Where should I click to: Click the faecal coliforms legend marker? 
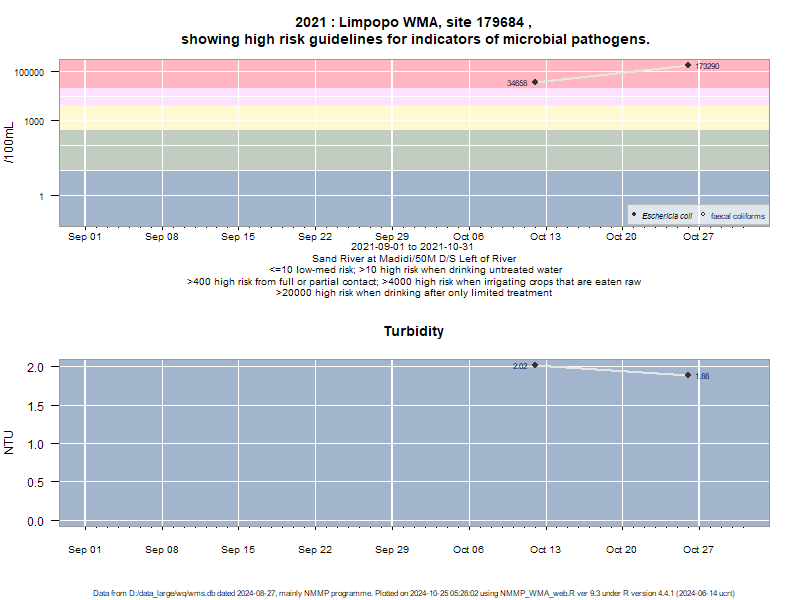(703, 215)
